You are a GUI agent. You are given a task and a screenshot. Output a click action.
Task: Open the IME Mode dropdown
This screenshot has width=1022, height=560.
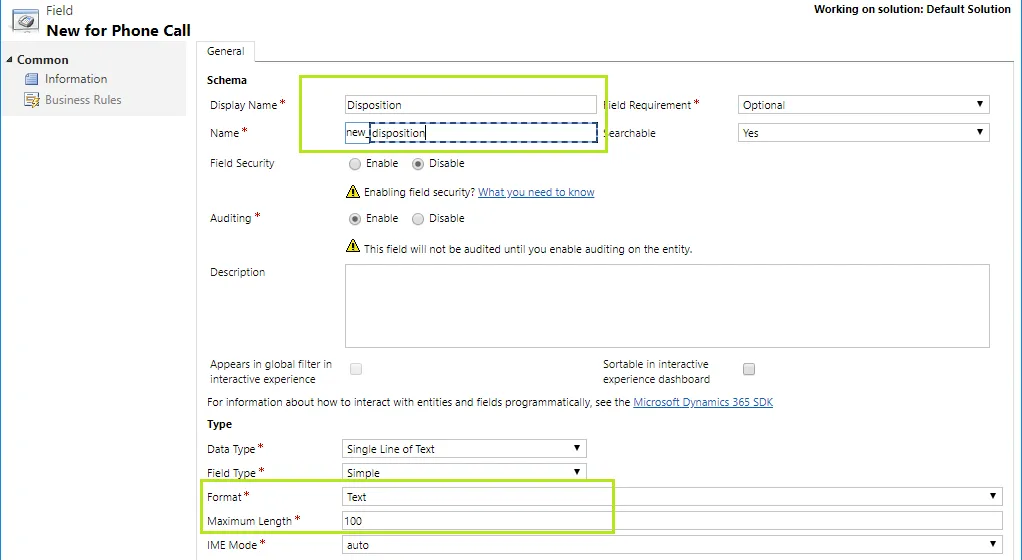coord(672,545)
